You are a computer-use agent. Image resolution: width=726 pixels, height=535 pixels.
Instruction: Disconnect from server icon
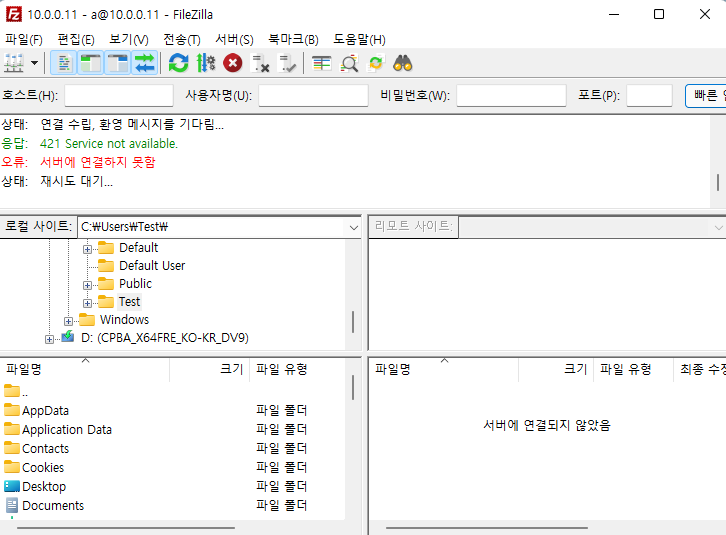[260, 63]
